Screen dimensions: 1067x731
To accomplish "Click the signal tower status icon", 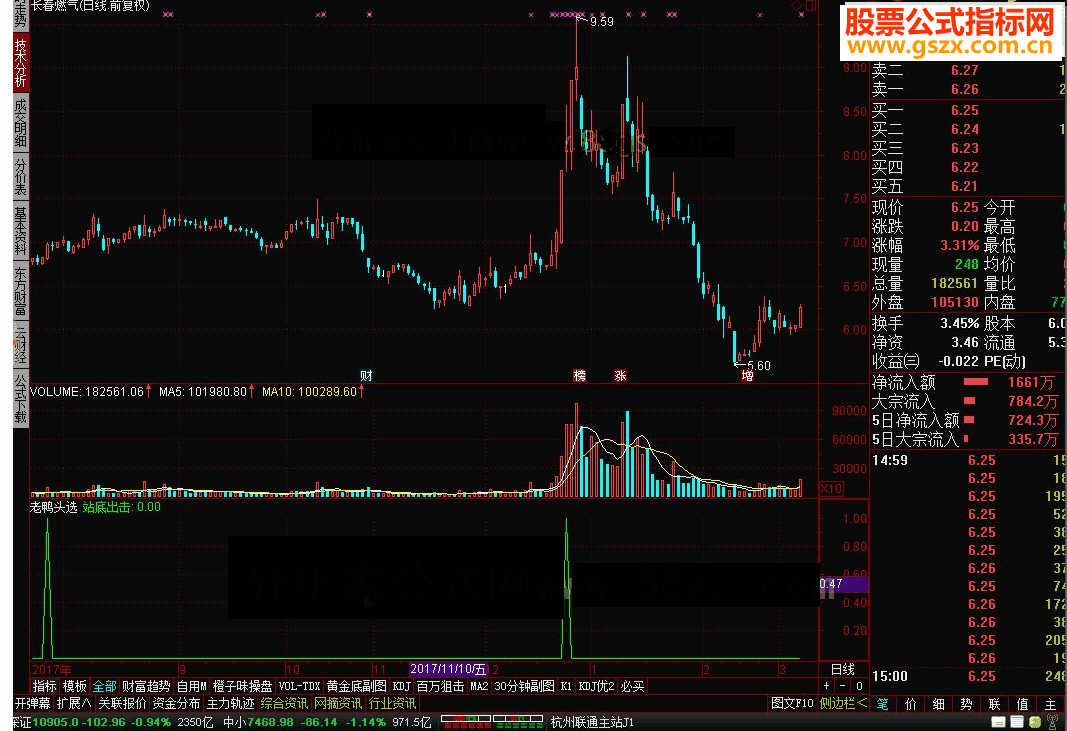I will [x=1053, y=722].
